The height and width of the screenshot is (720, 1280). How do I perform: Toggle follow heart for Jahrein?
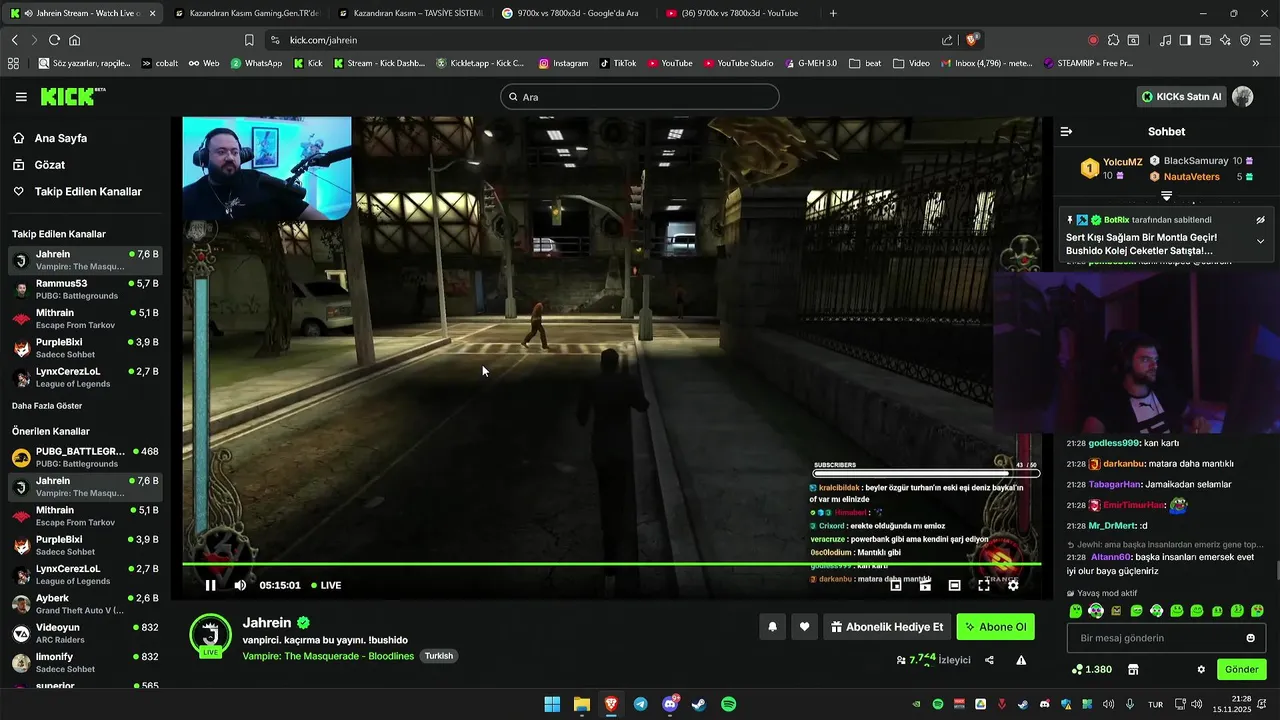[805, 627]
